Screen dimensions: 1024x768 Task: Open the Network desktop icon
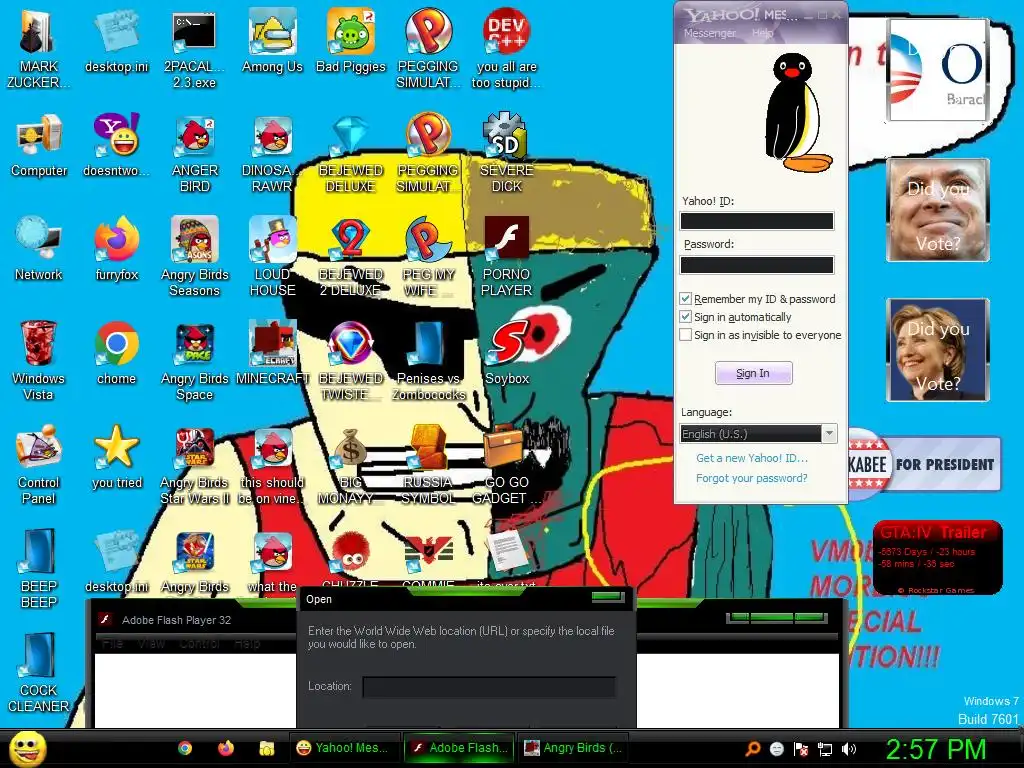[x=39, y=250]
